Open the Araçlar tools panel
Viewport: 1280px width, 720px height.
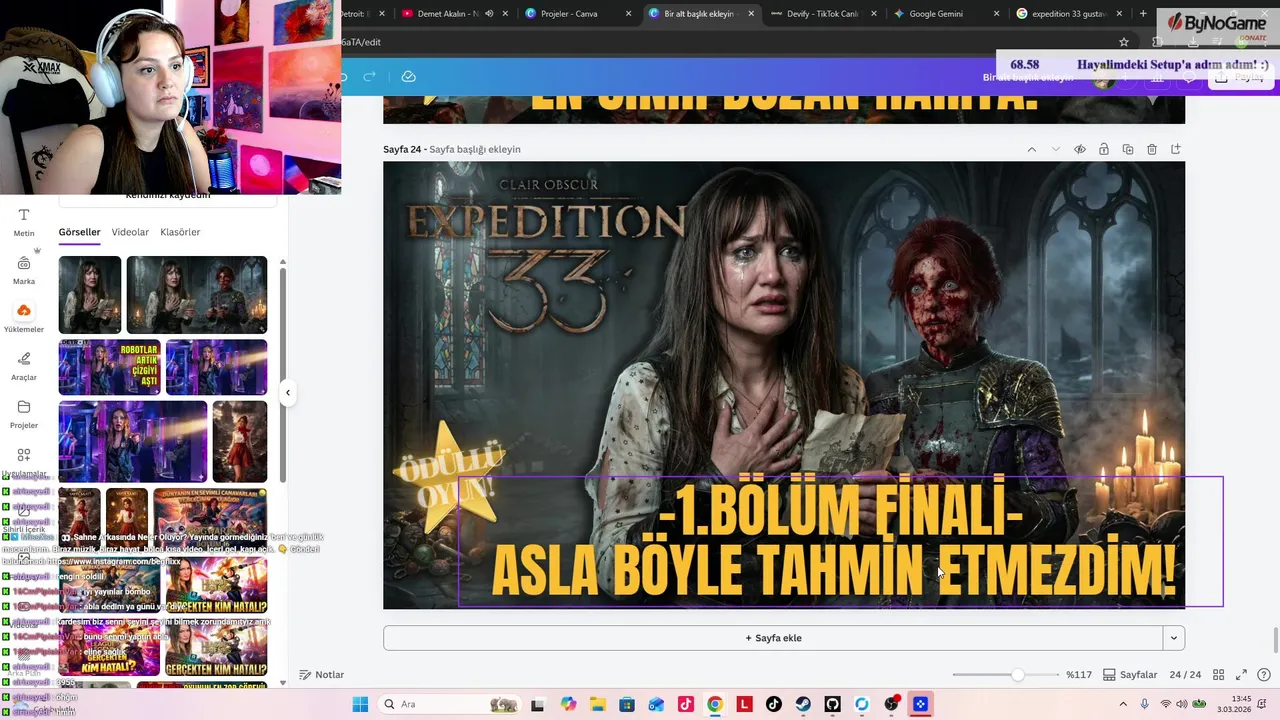point(24,366)
